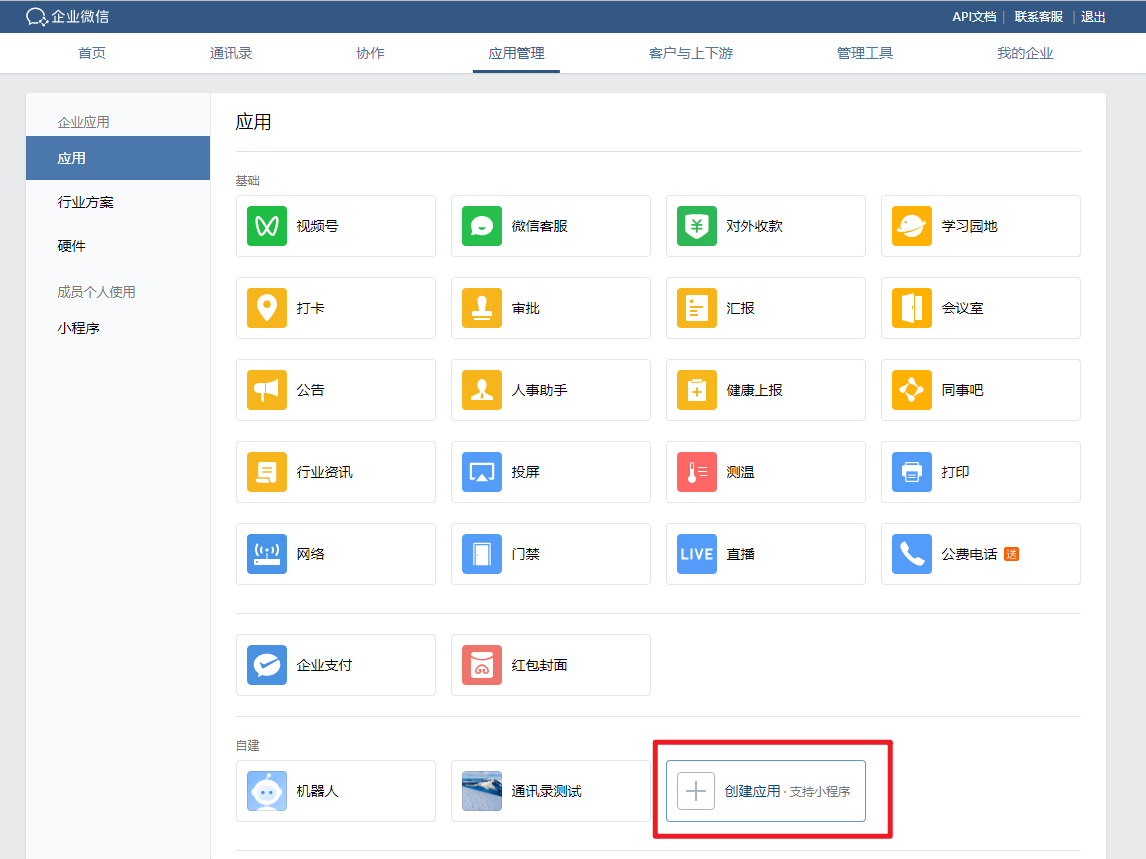Click the 同事吧 label text
The width and height of the screenshot is (1146, 859).
point(962,390)
